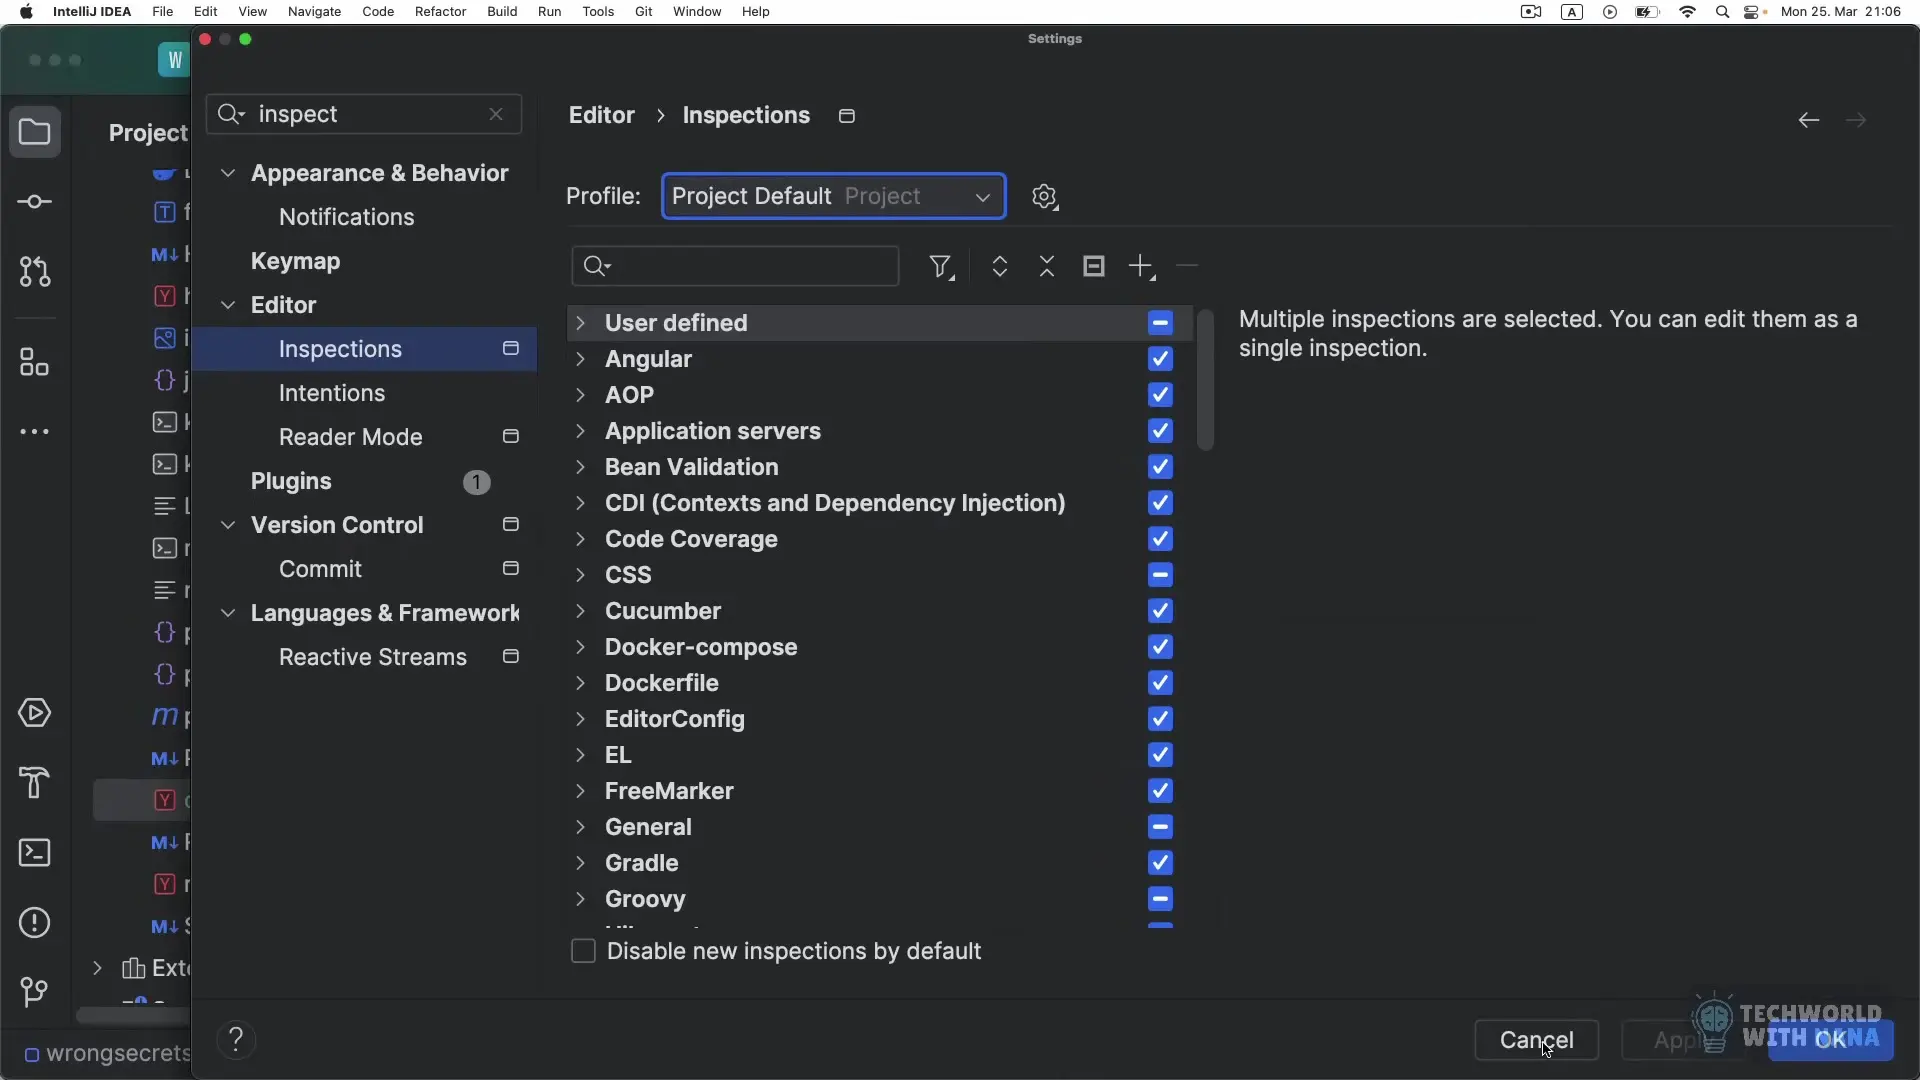Viewport: 1920px width, 1080px height.
Task: Select Plugins settings page
Action: [x=291, y=481]
